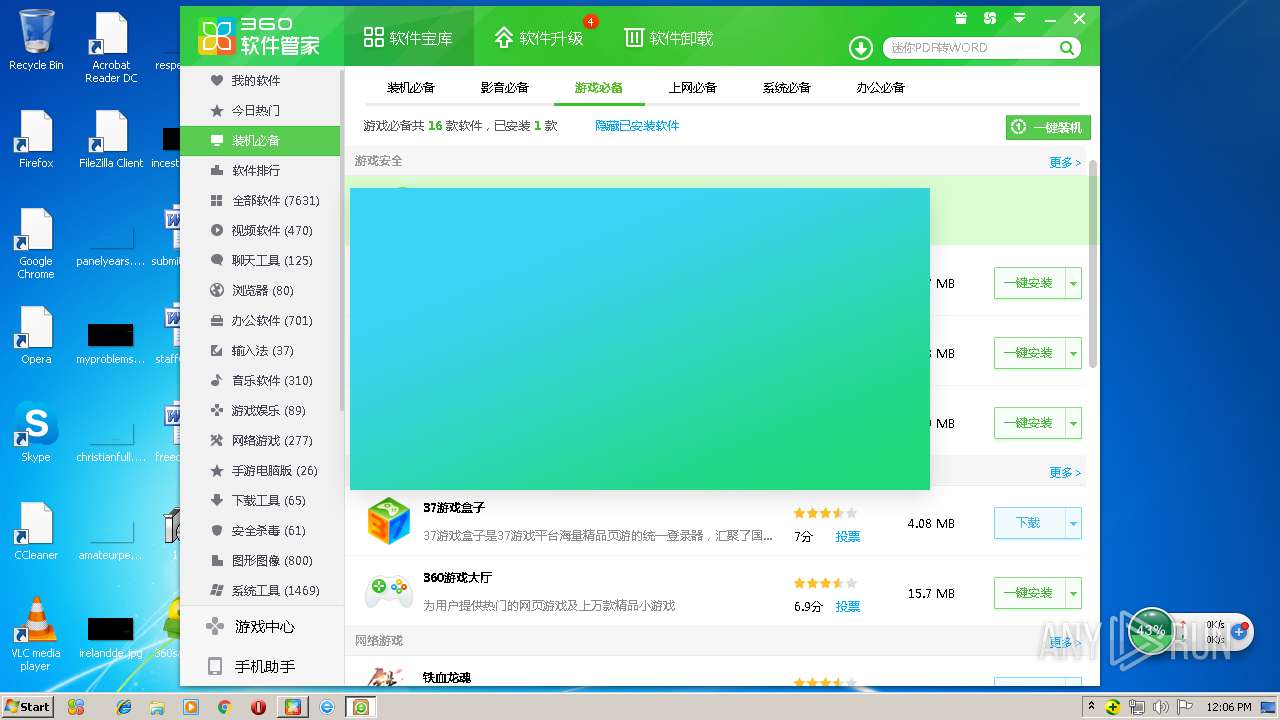Select 浏览器 (80) category
The image size is (1280, 720).
[260, 290]
